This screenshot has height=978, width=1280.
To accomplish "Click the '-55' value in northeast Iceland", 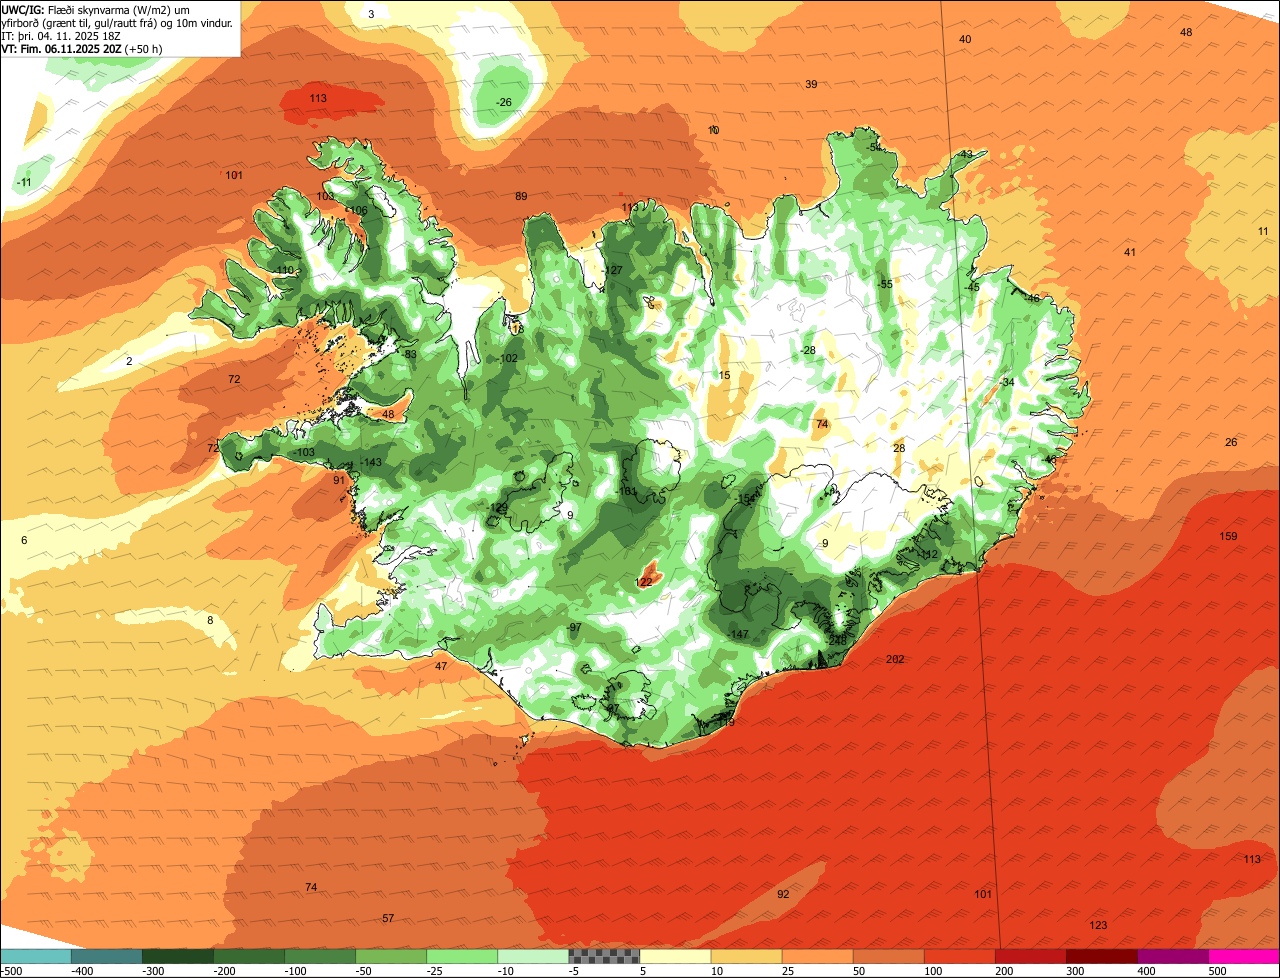I will pos(884,285).
